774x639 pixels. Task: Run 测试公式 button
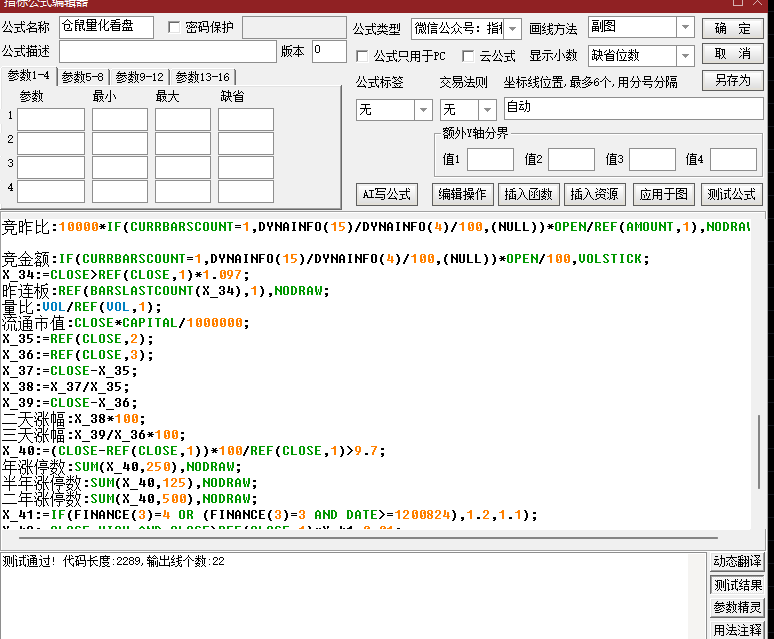(730, 194)
